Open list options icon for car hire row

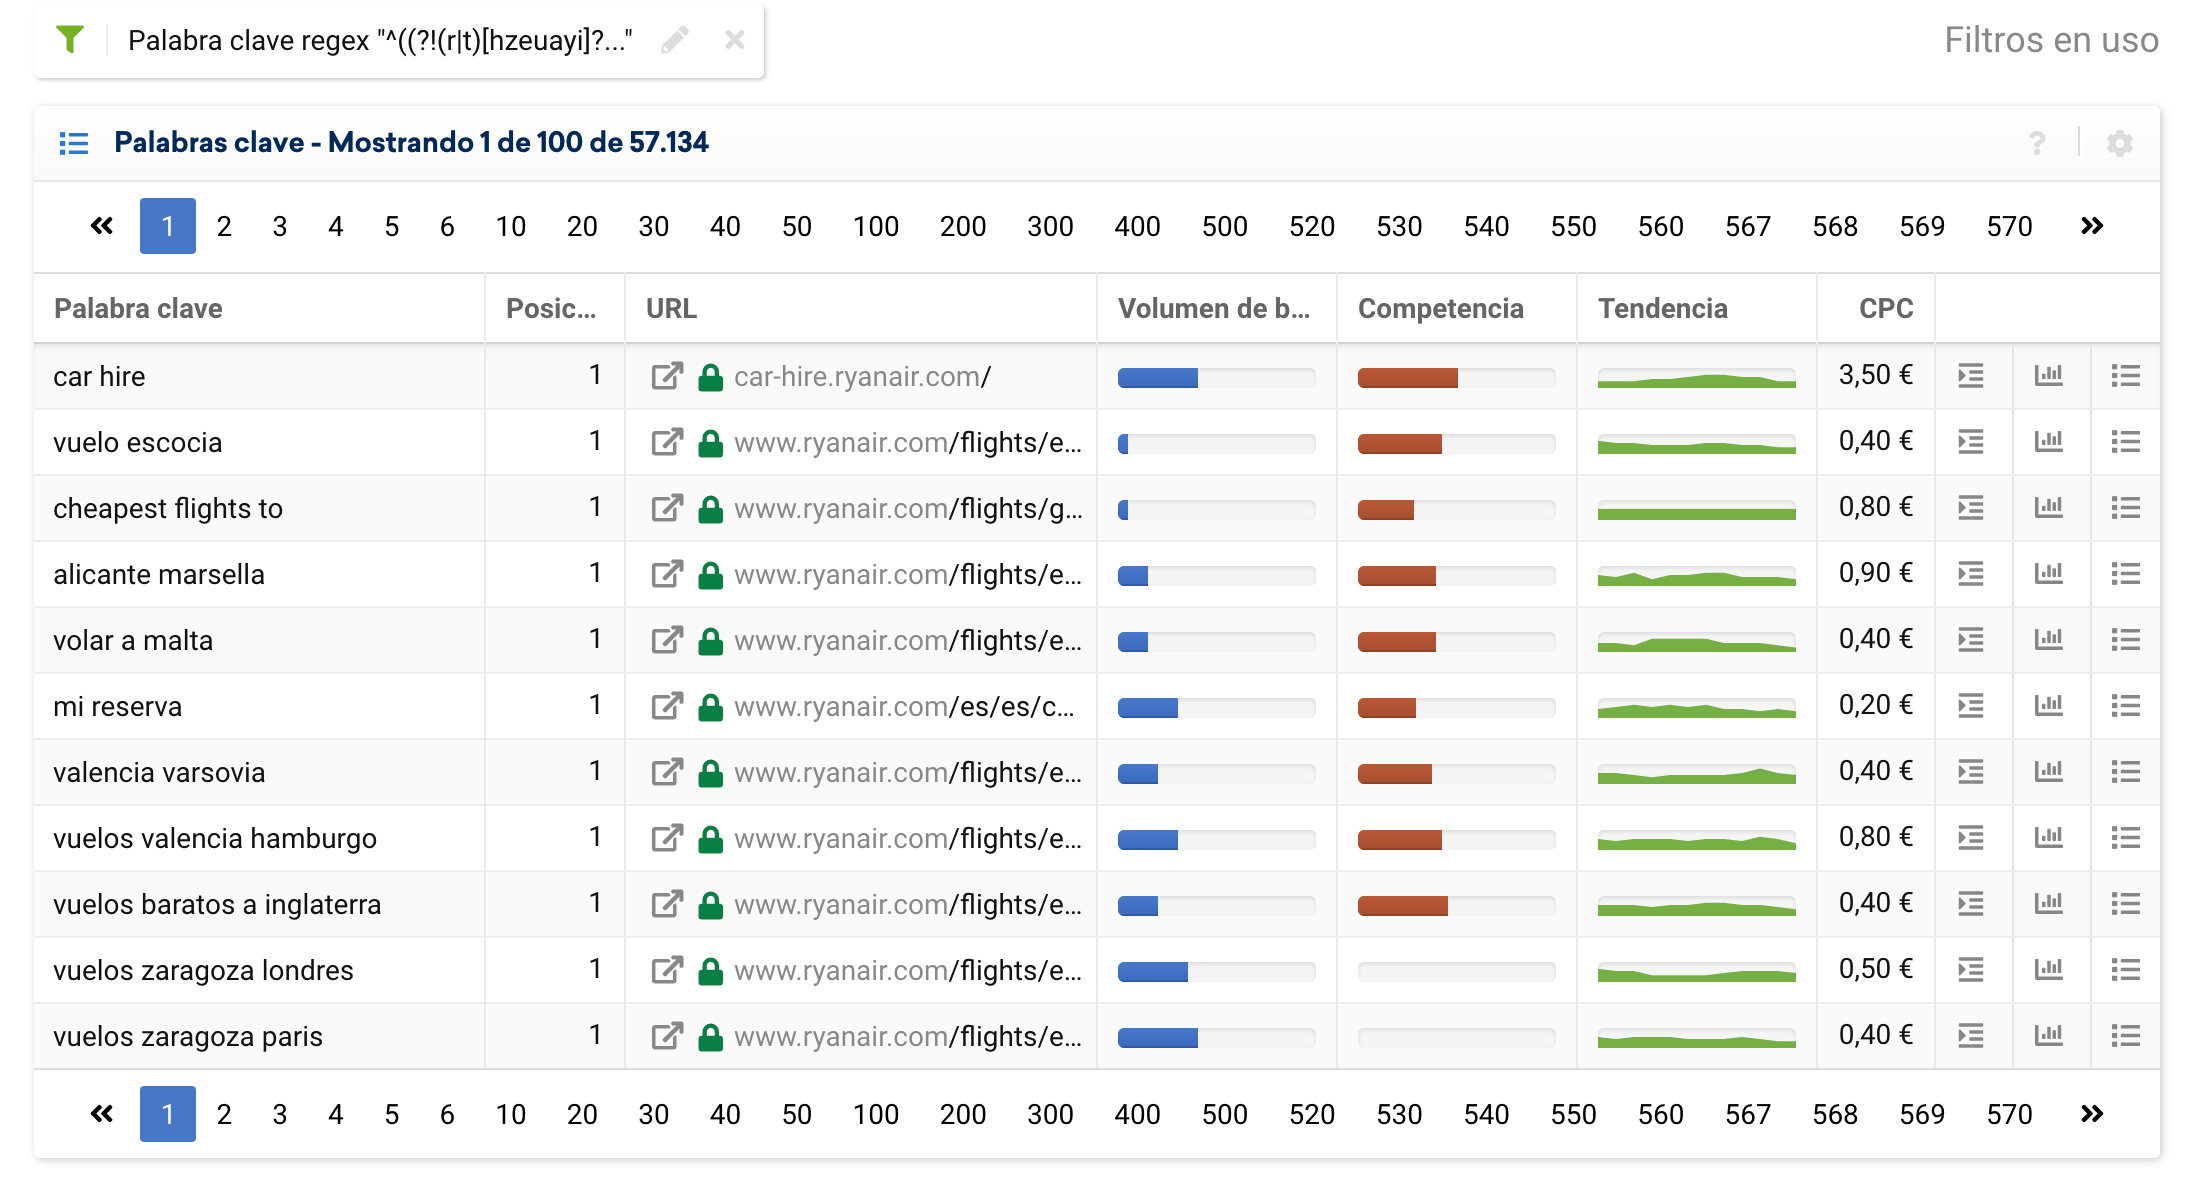[x=2126, y=376]
